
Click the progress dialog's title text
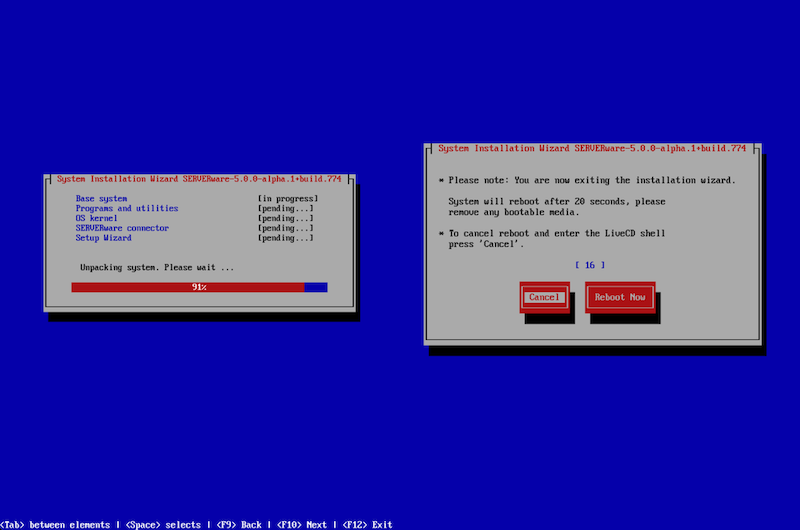(199, 178)
